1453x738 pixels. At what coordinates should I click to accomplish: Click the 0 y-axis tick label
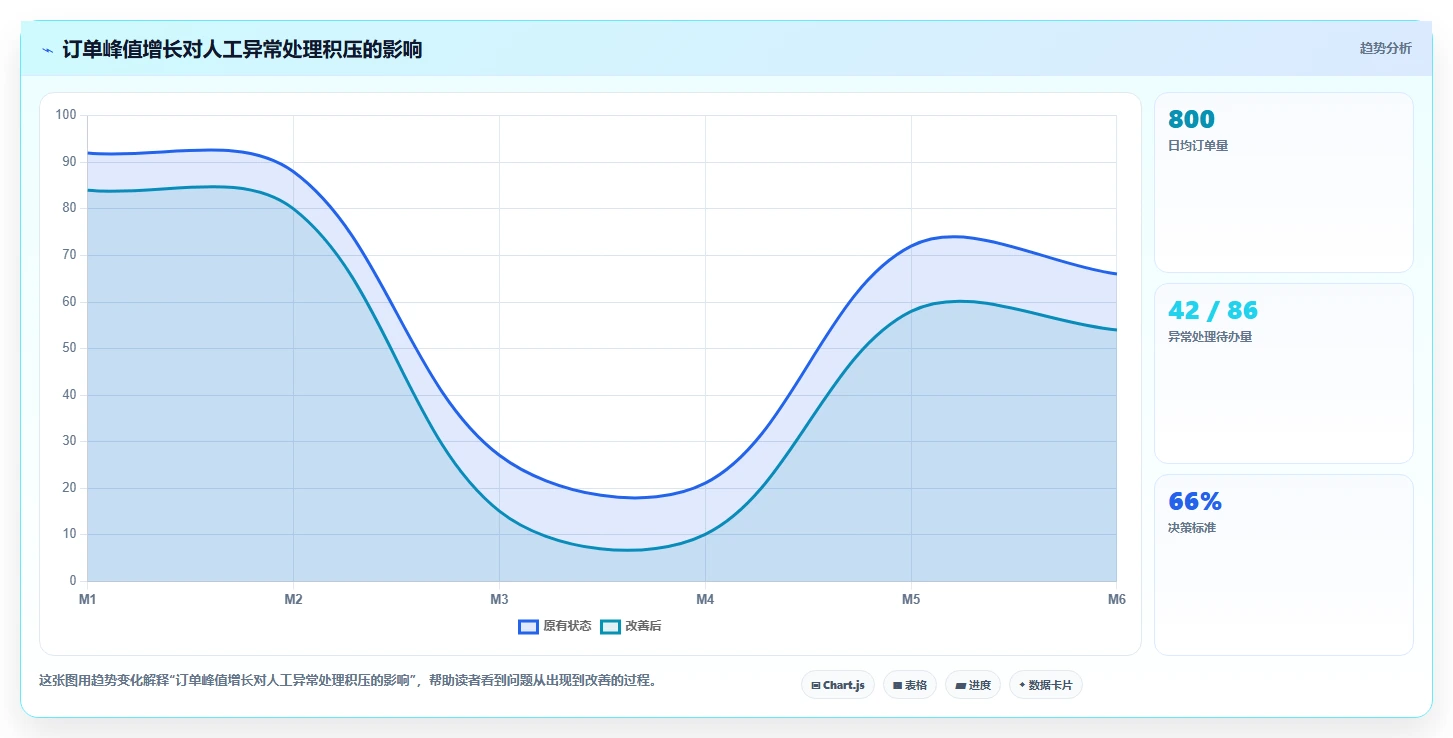73,581
